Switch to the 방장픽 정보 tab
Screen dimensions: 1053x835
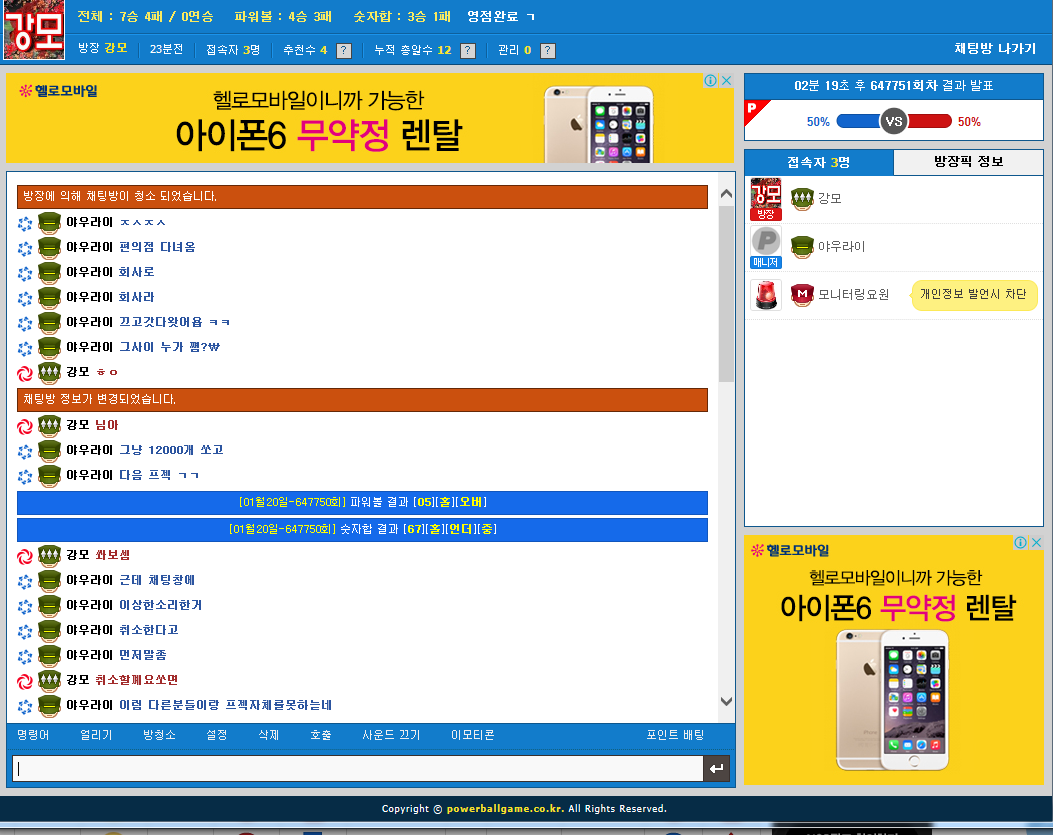[969, 162]
